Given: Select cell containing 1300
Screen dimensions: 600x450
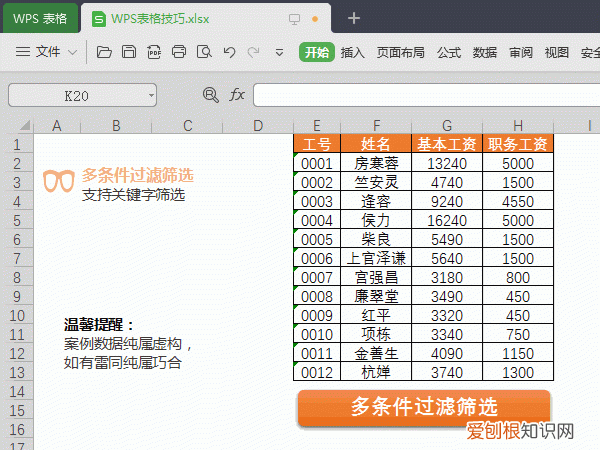Looking at the screenshot, I should [x=518, y=372].
